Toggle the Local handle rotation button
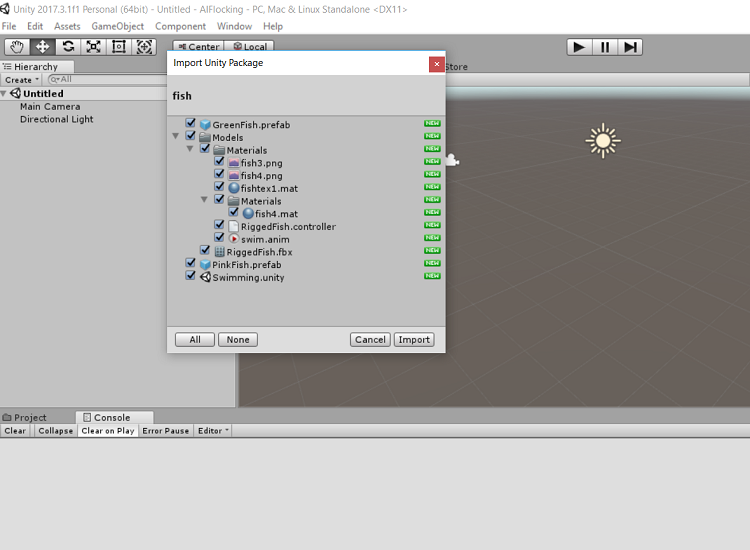 coord(249,46)
